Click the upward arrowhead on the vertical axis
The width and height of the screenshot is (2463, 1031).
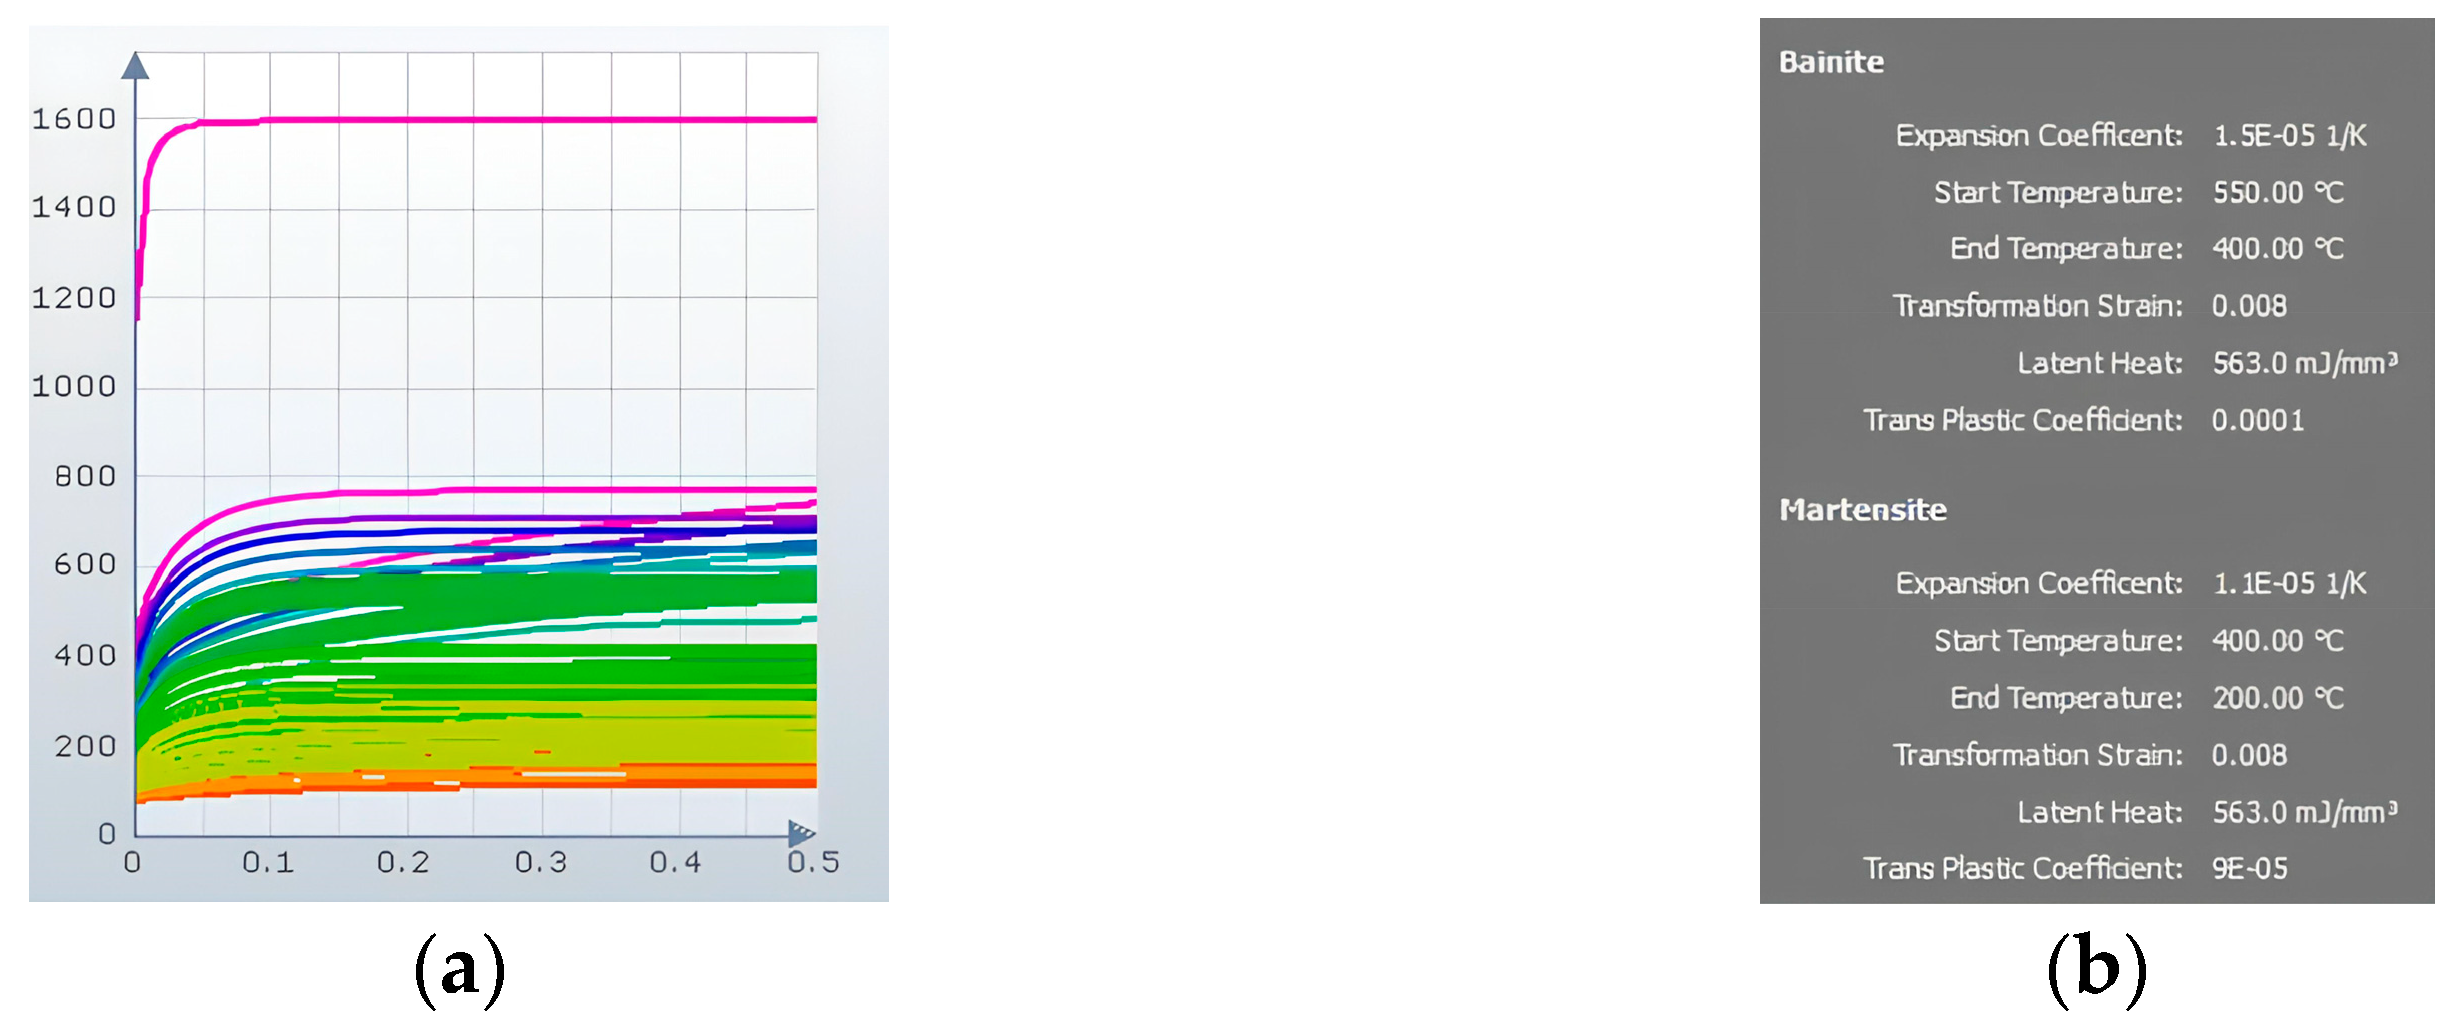(135, 66)
